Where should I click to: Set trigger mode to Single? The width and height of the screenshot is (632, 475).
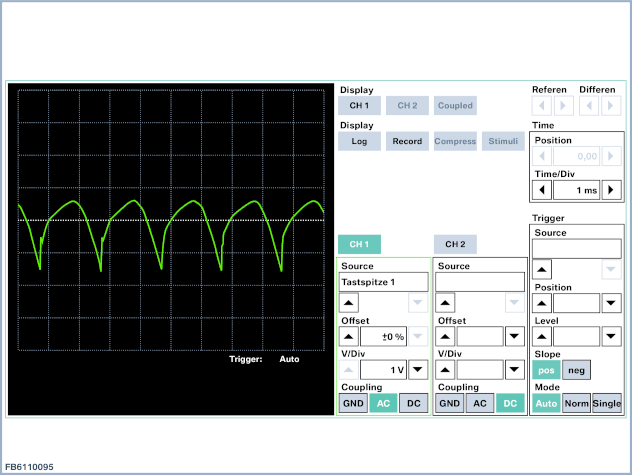click(607, 403)
